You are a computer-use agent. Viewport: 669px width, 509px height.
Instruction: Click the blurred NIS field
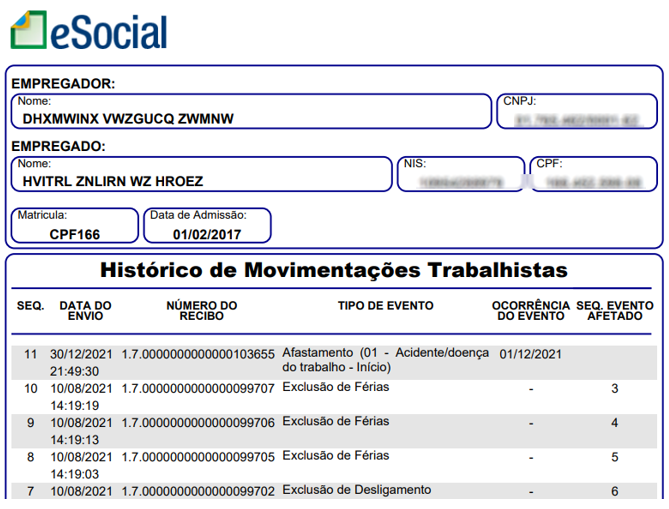coord(461,174)
